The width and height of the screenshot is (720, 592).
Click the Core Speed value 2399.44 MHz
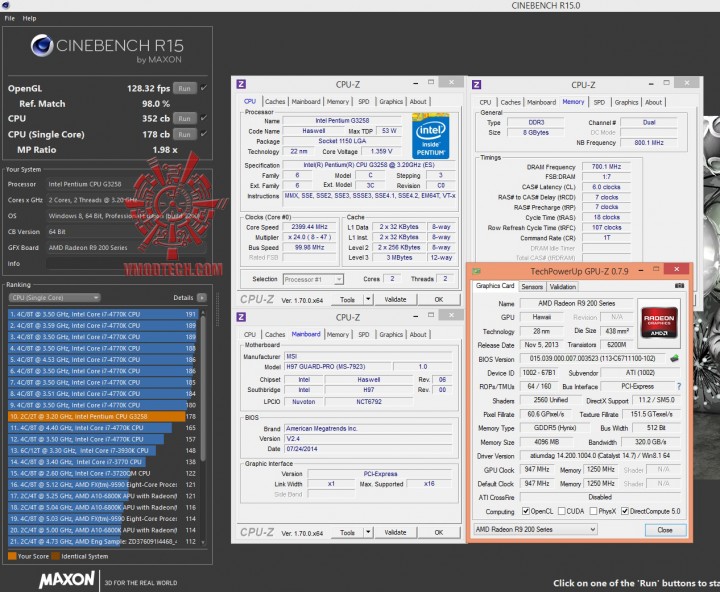click(x=310, y=227)
